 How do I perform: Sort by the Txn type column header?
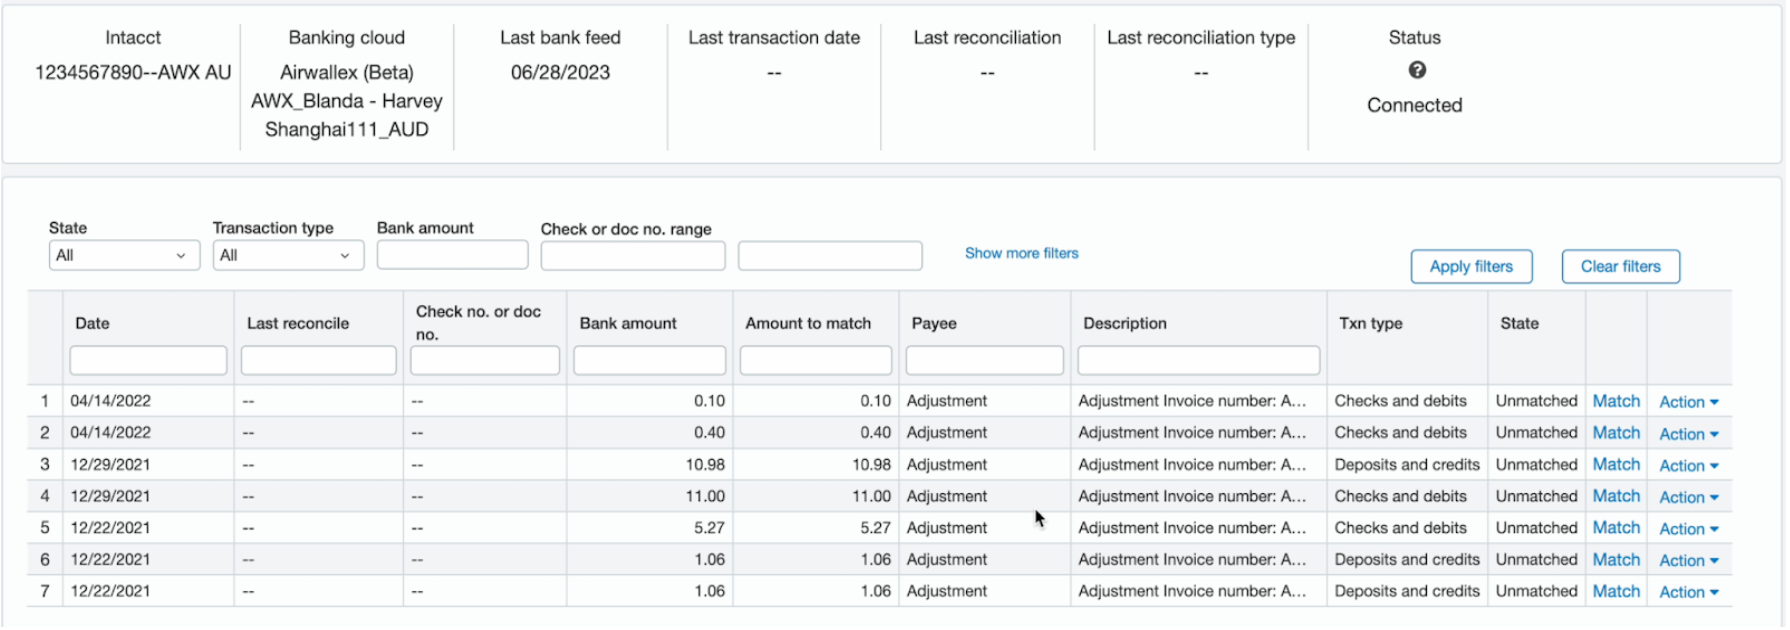[1370, 323]
